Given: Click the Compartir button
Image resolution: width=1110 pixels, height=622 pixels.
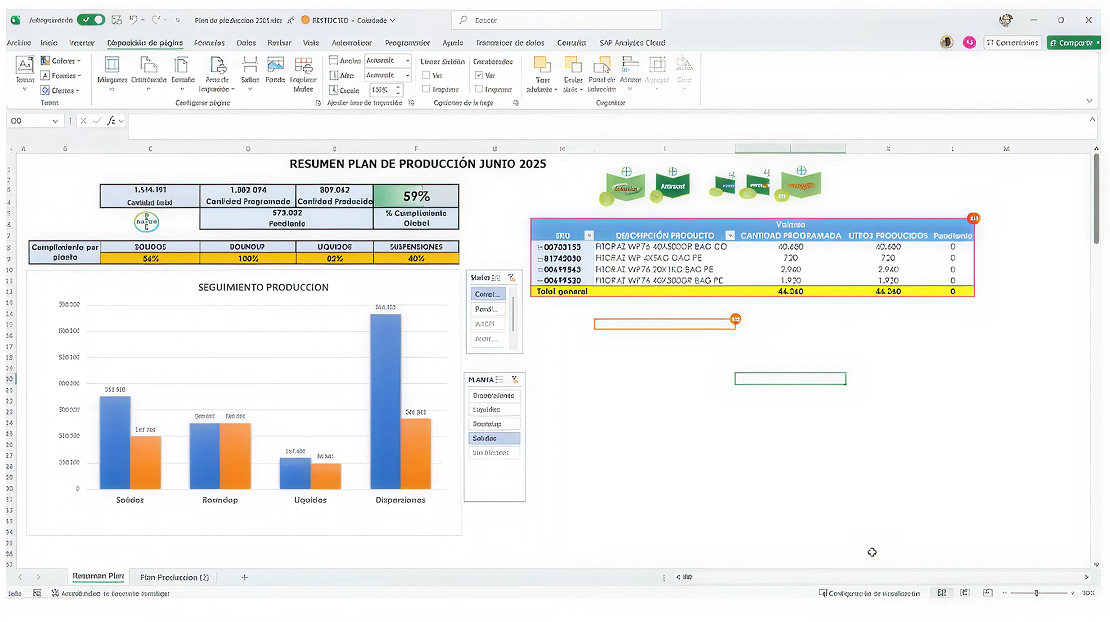Looking at the screenshot, I should click(x=1073, y=43).
